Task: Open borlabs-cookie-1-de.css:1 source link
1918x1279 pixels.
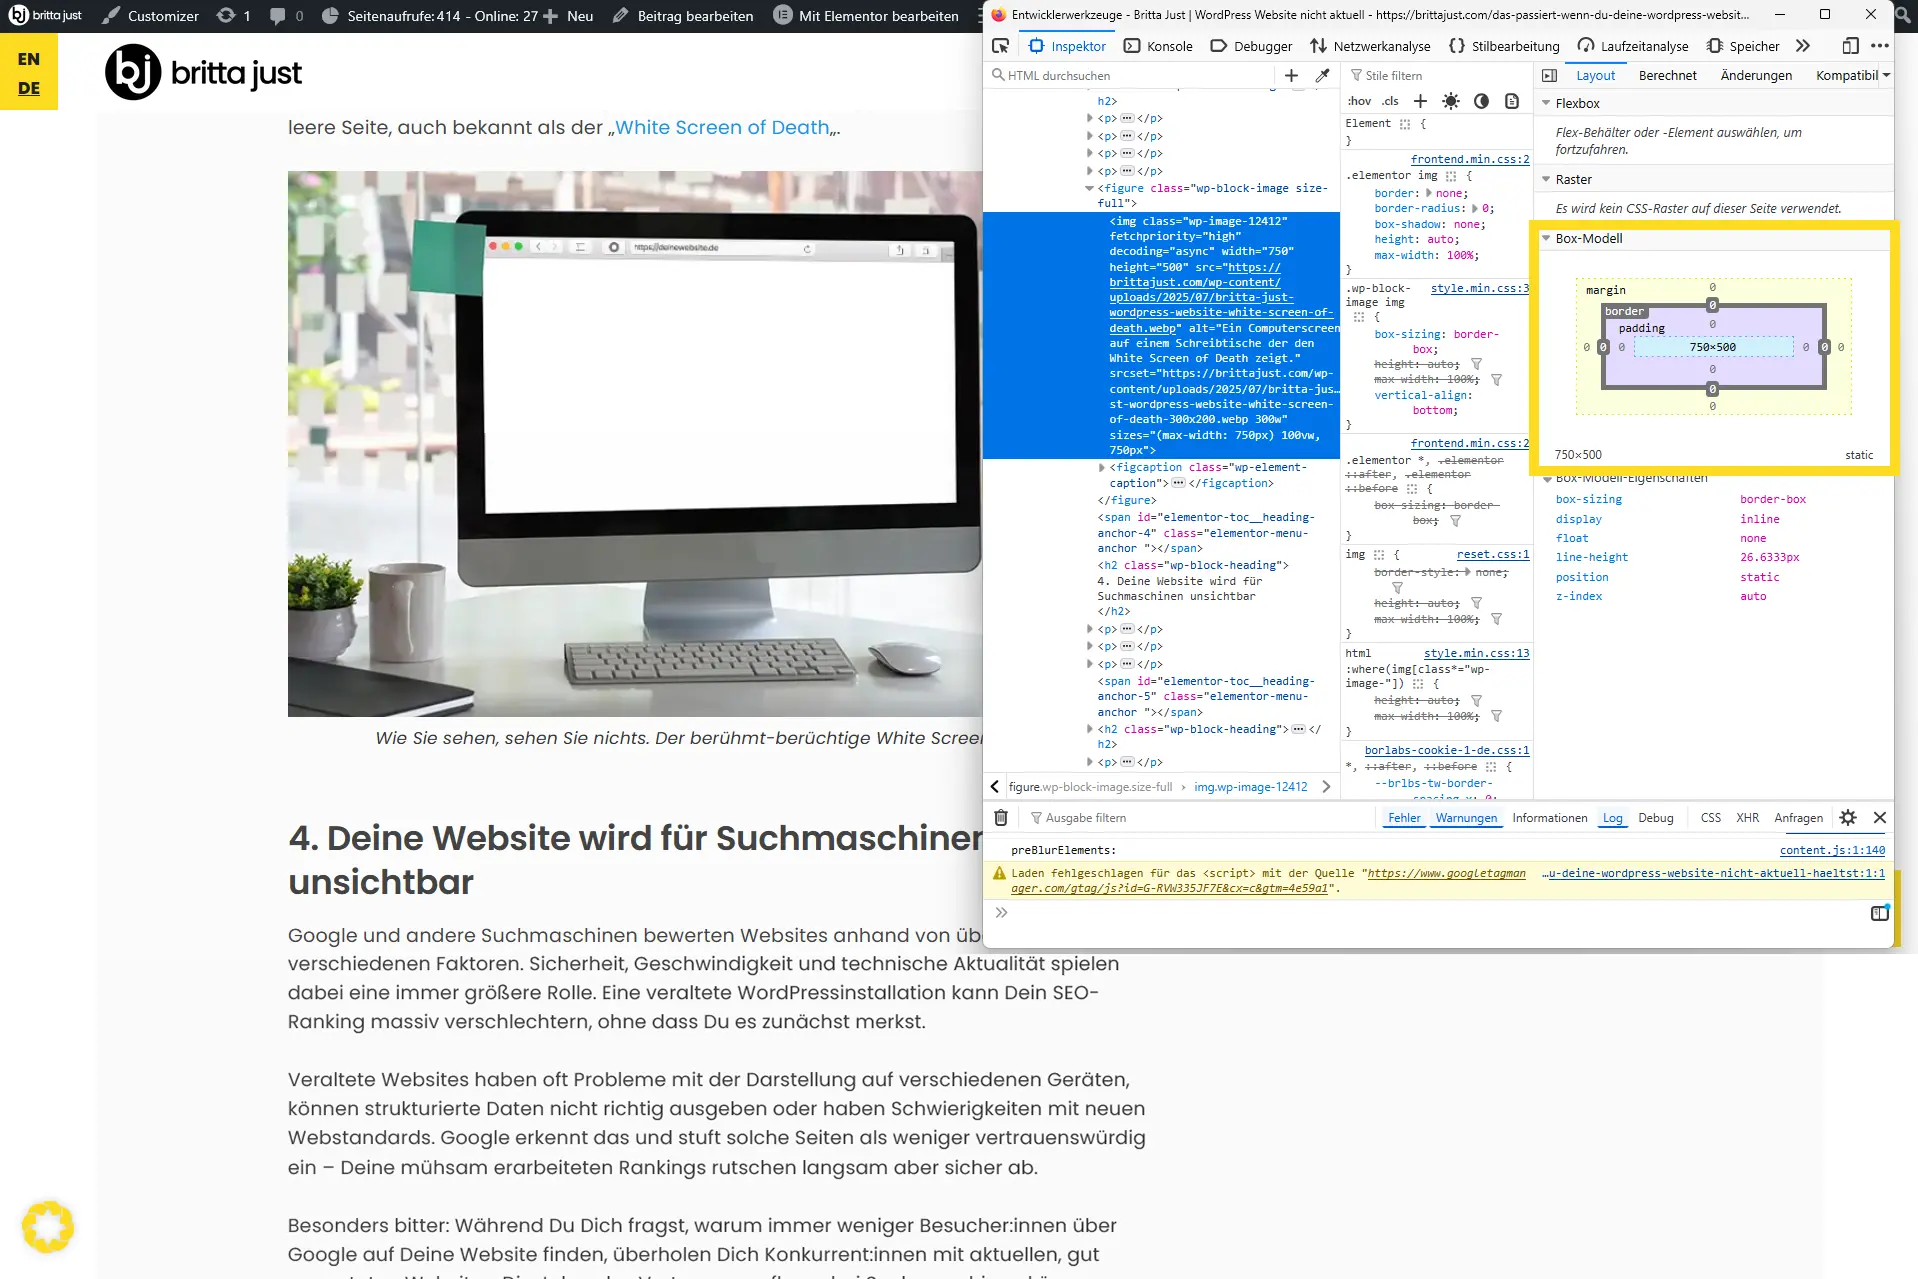Action: pos(1447,750)
